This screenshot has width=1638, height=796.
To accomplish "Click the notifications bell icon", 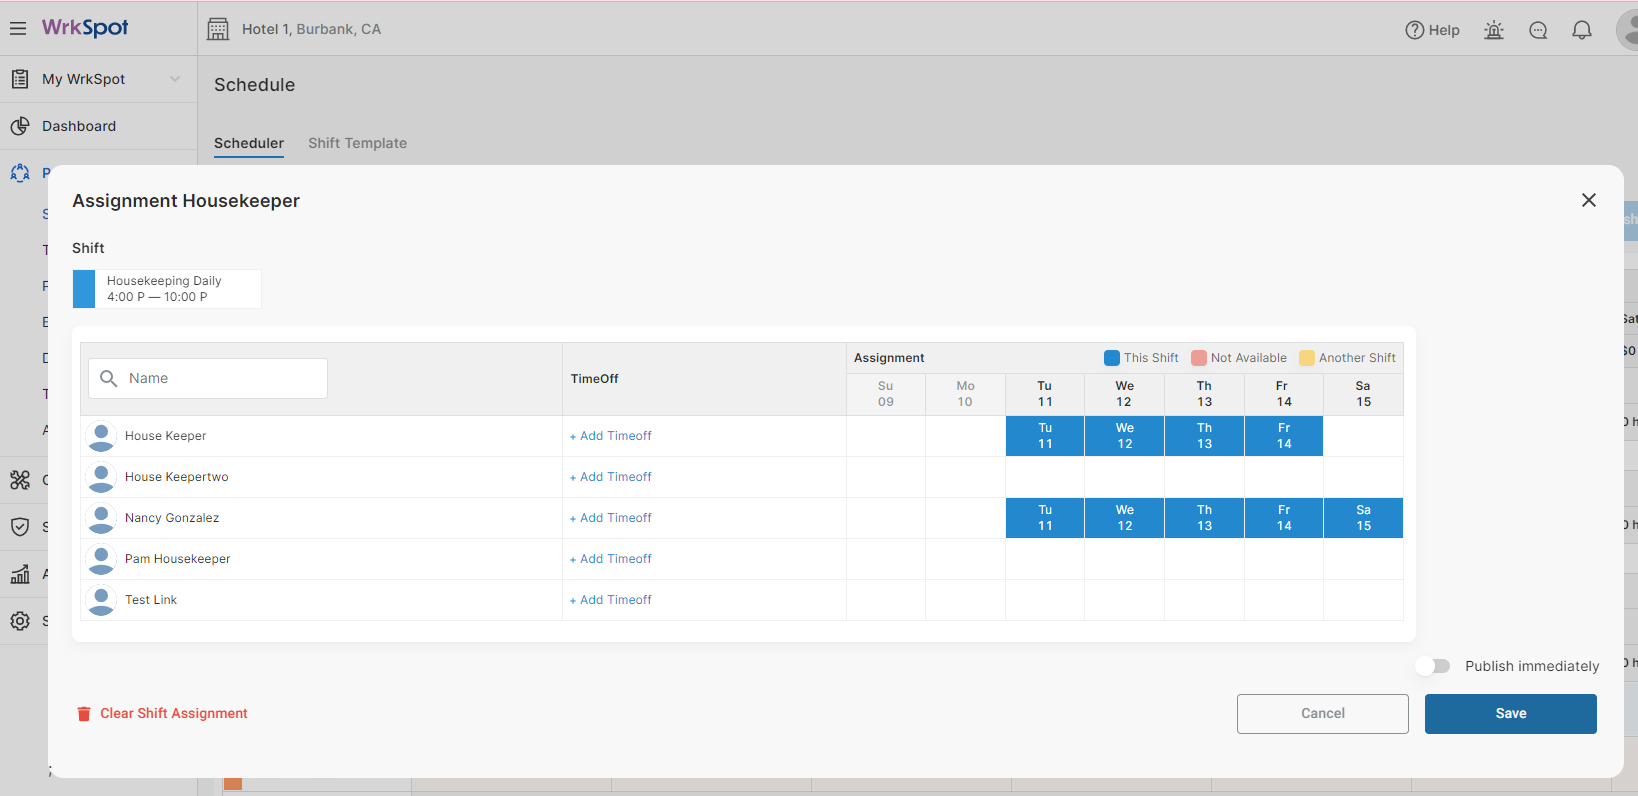I will pyautogui.click(x=1582, y=30).
